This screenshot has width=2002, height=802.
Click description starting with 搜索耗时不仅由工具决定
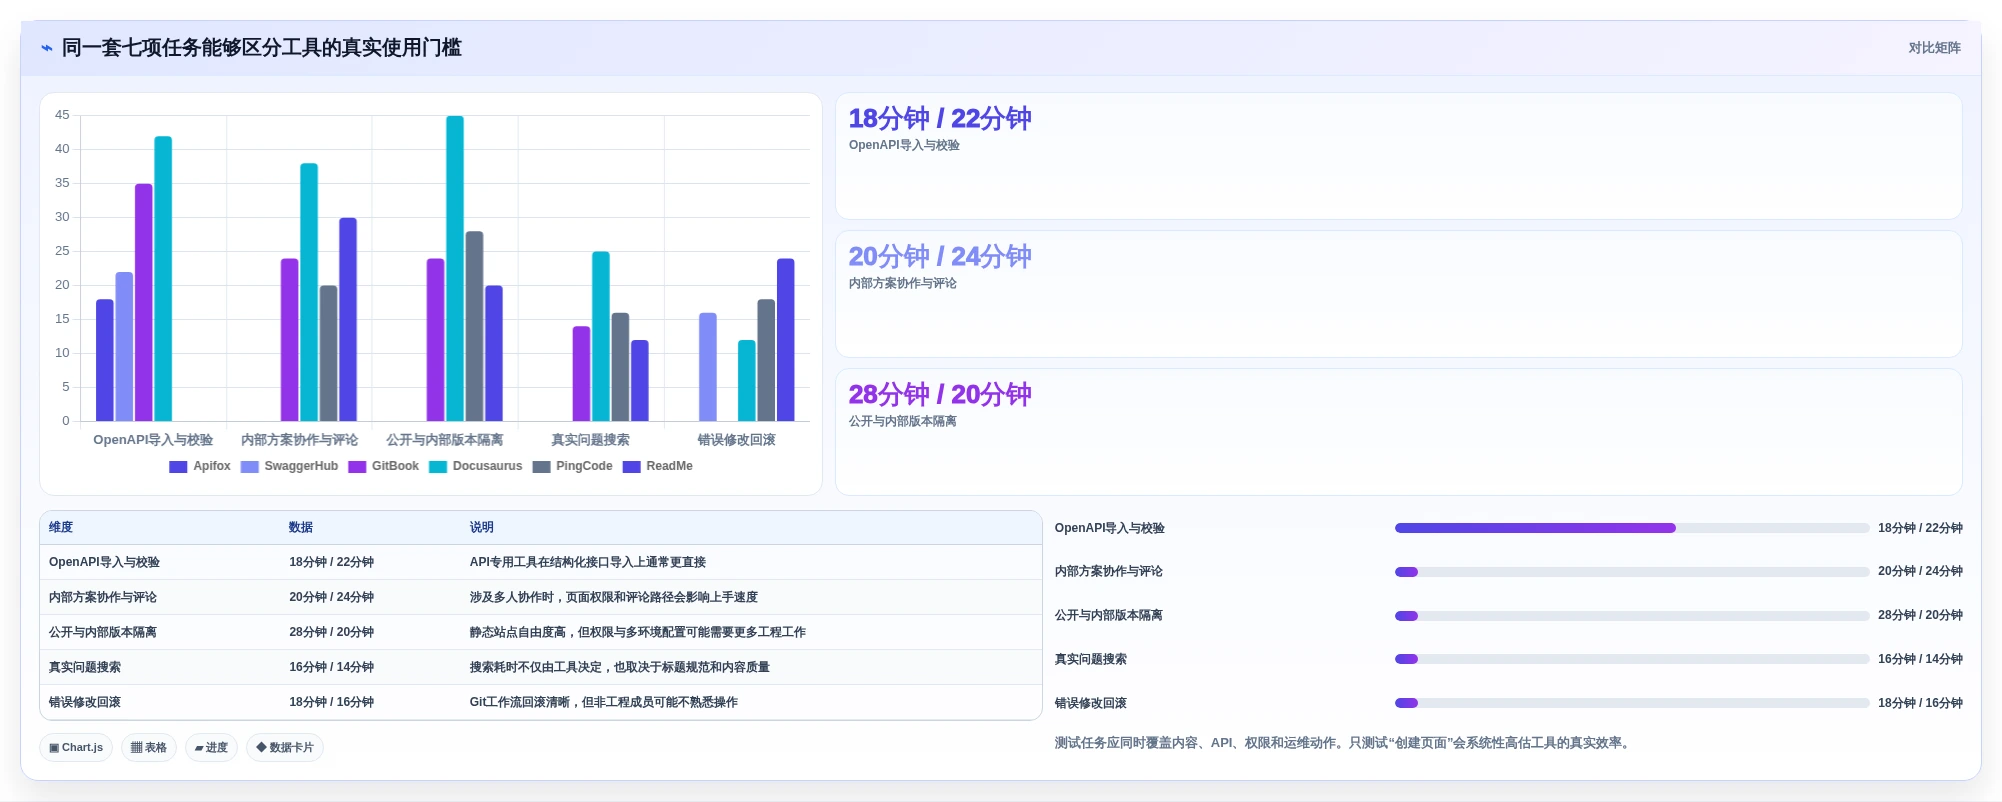pos(620,667)
